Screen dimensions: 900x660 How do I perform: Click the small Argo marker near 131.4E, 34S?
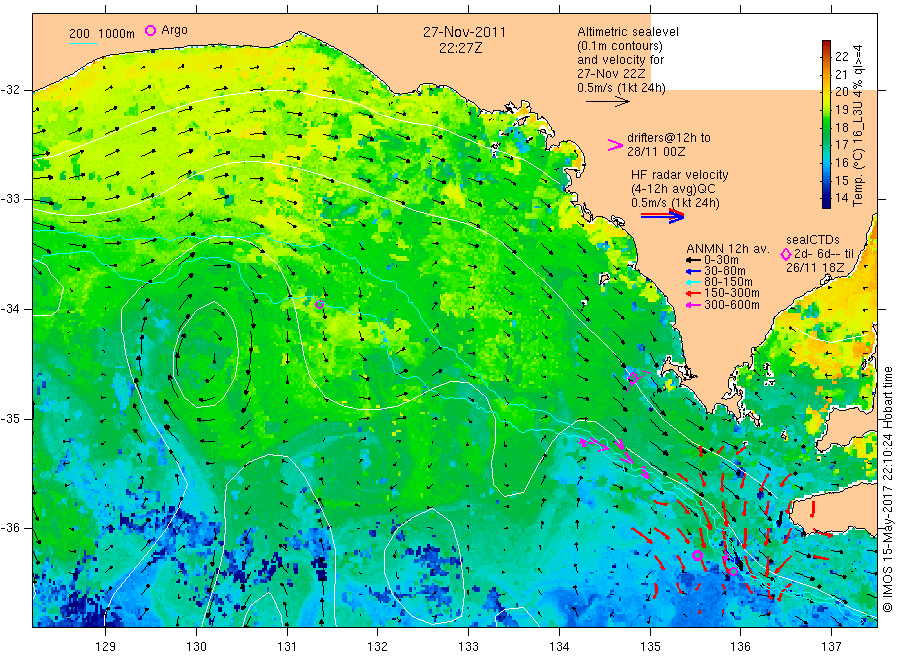coord(320,305)
